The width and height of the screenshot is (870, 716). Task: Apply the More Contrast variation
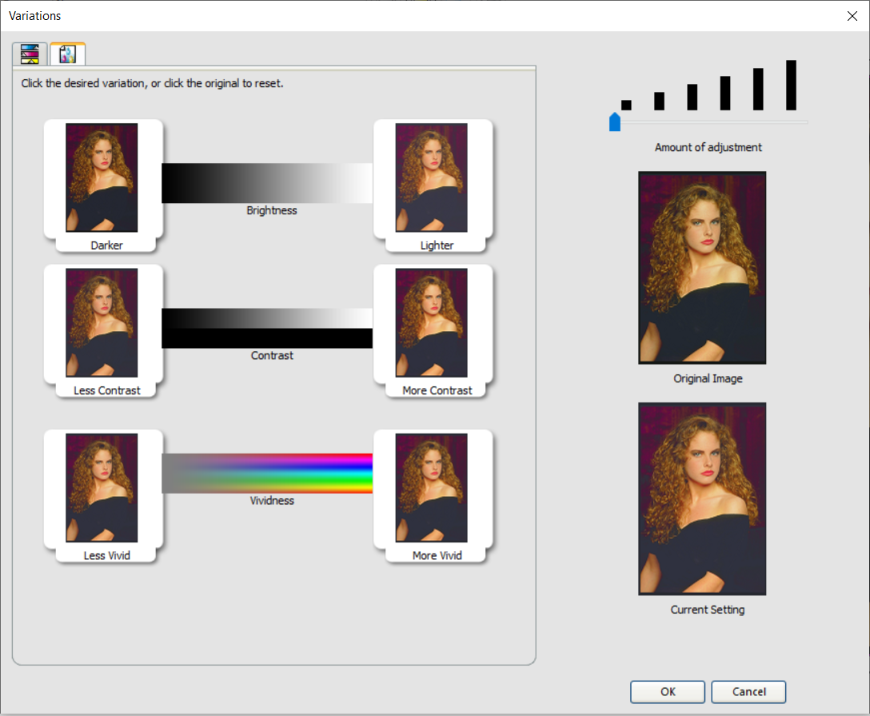point(431,322)
